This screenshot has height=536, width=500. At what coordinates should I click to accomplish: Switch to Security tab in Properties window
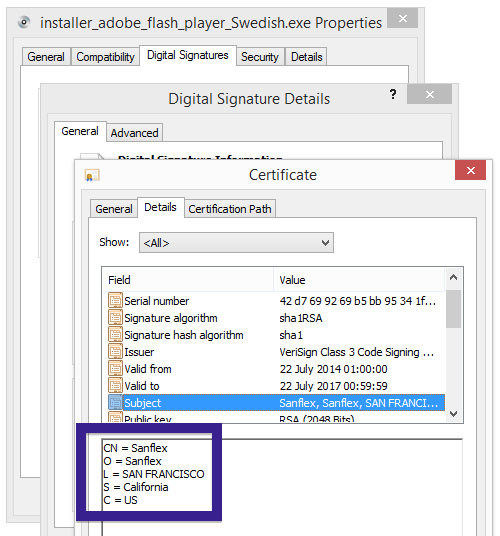pyautogui.click(x=260, y=57)
